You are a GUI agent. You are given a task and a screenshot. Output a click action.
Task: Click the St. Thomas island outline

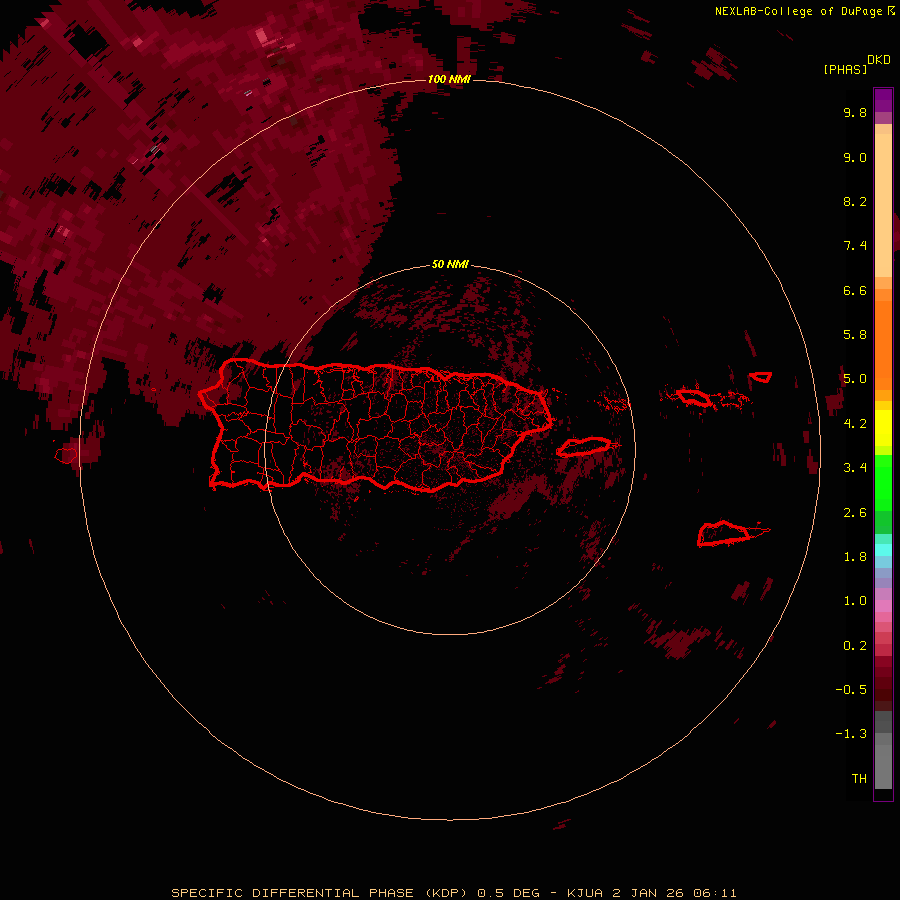[693, 397]
